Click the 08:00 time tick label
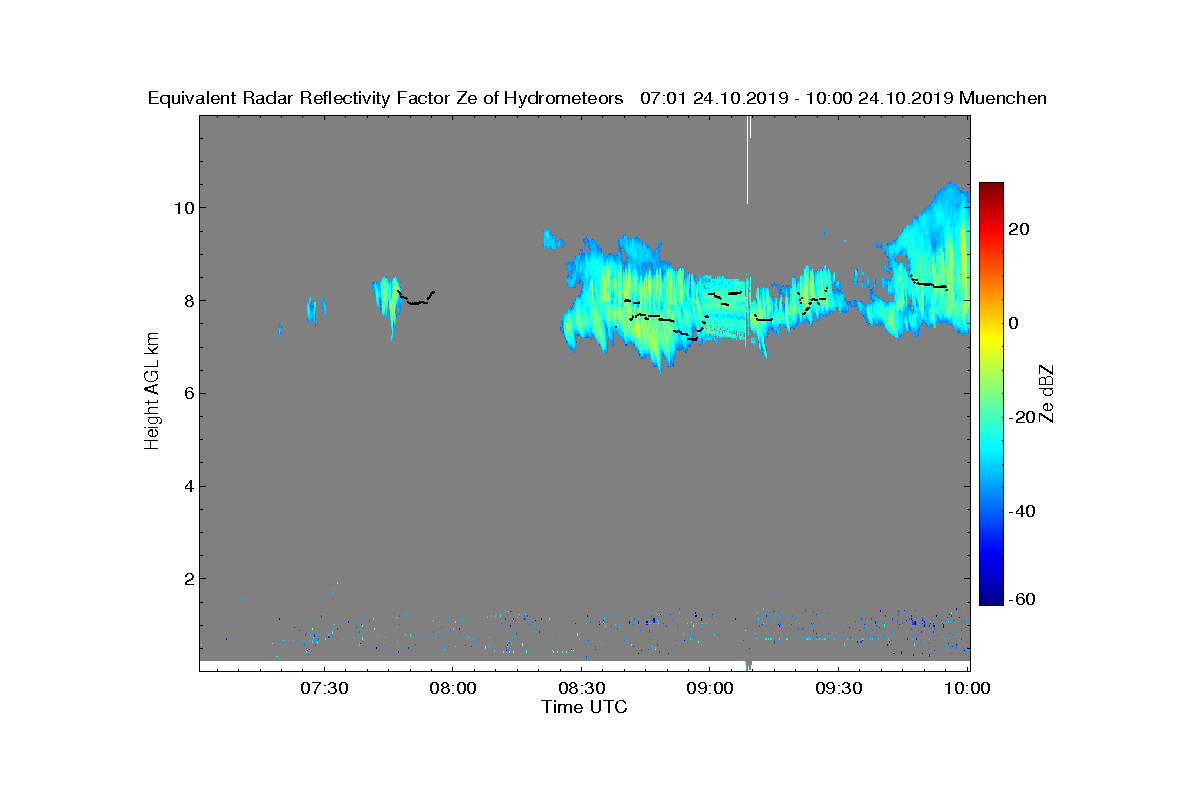 point(452,689)
